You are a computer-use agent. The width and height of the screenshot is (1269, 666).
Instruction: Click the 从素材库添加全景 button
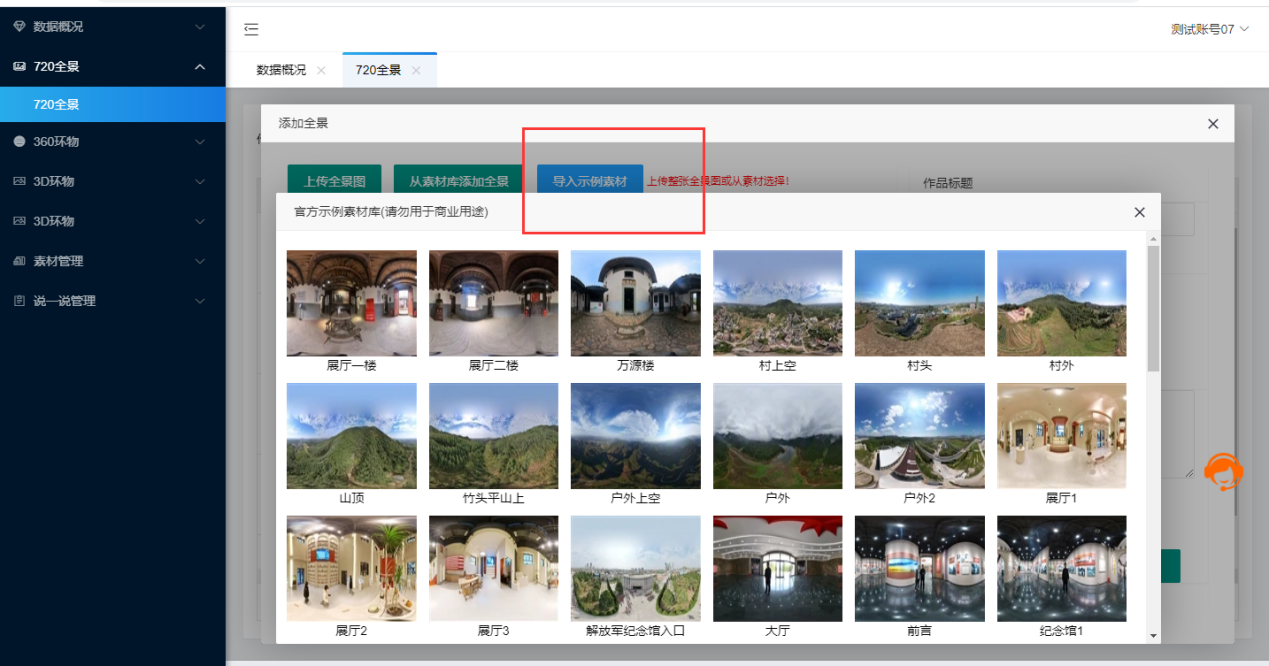(x=459, y=181)
